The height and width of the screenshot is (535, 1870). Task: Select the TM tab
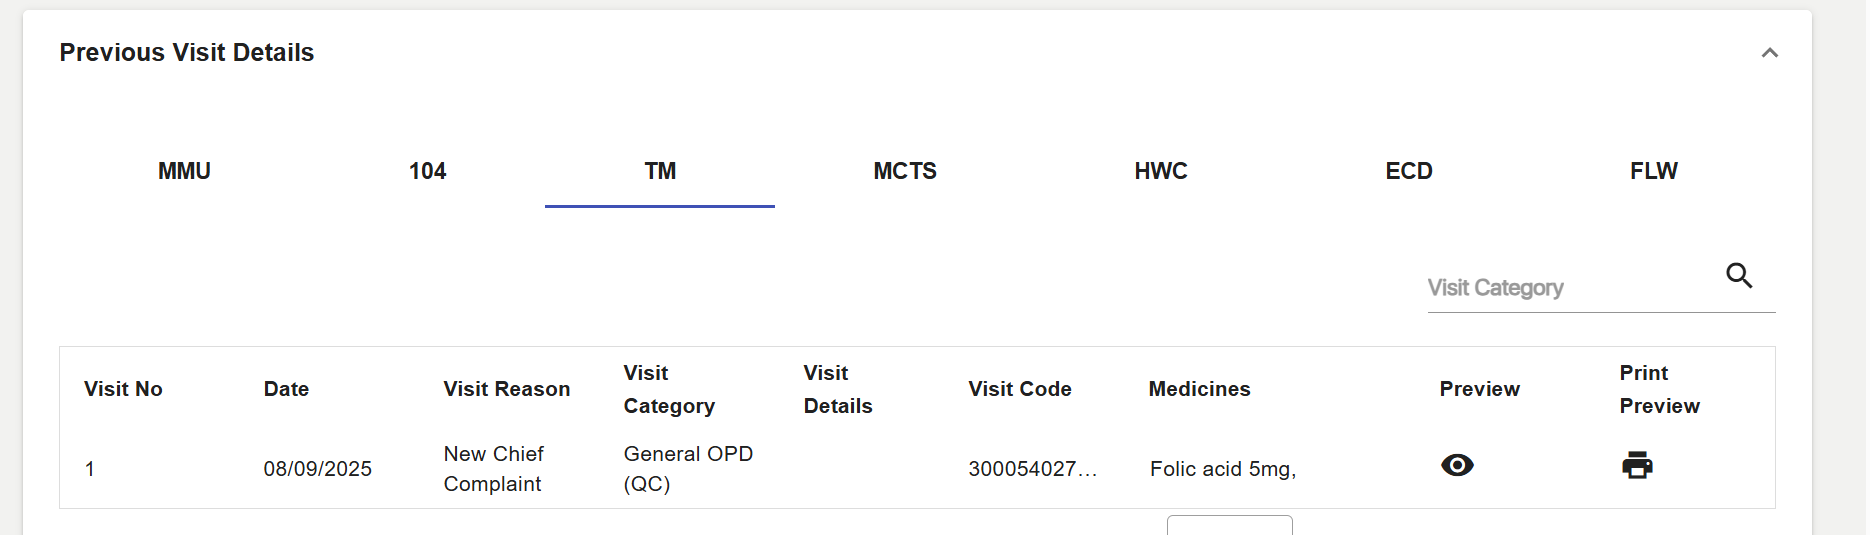coord(660,171)
